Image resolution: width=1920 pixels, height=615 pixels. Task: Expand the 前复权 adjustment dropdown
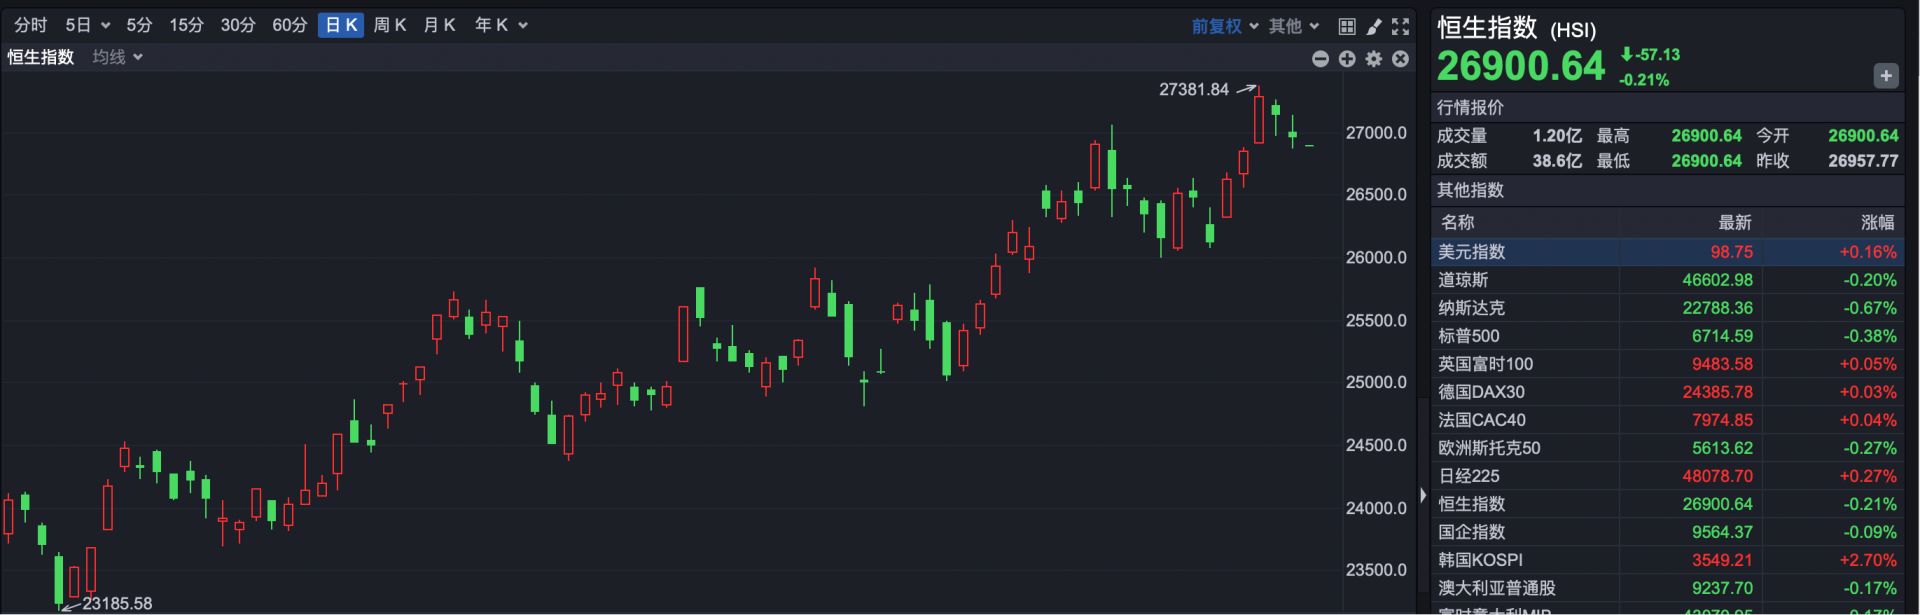(1224, 26)
